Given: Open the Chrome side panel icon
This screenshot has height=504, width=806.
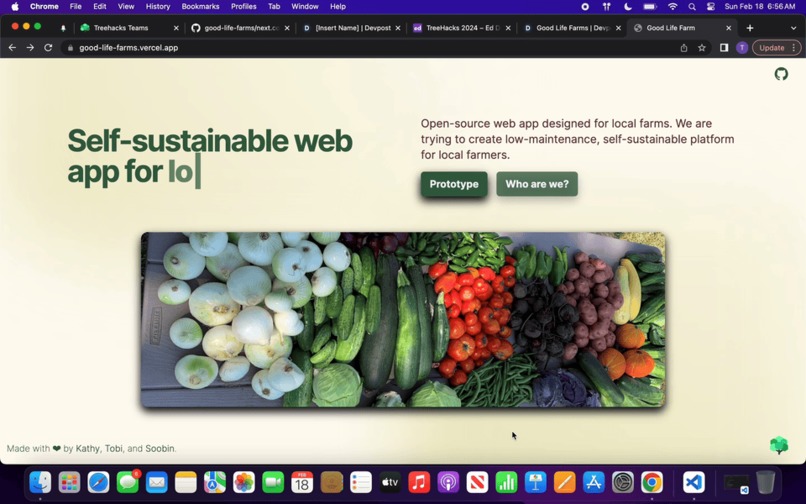Looking at the screenshot, I should (x=724, y=48).
